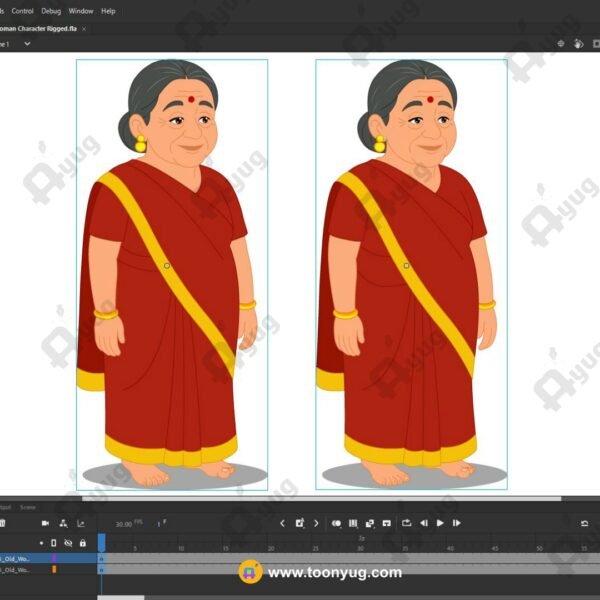Viewport: 600px width, 600px height.
Task: Hide all layers with the eye icon
Action: pyautogui.click(x=68, y=543)
